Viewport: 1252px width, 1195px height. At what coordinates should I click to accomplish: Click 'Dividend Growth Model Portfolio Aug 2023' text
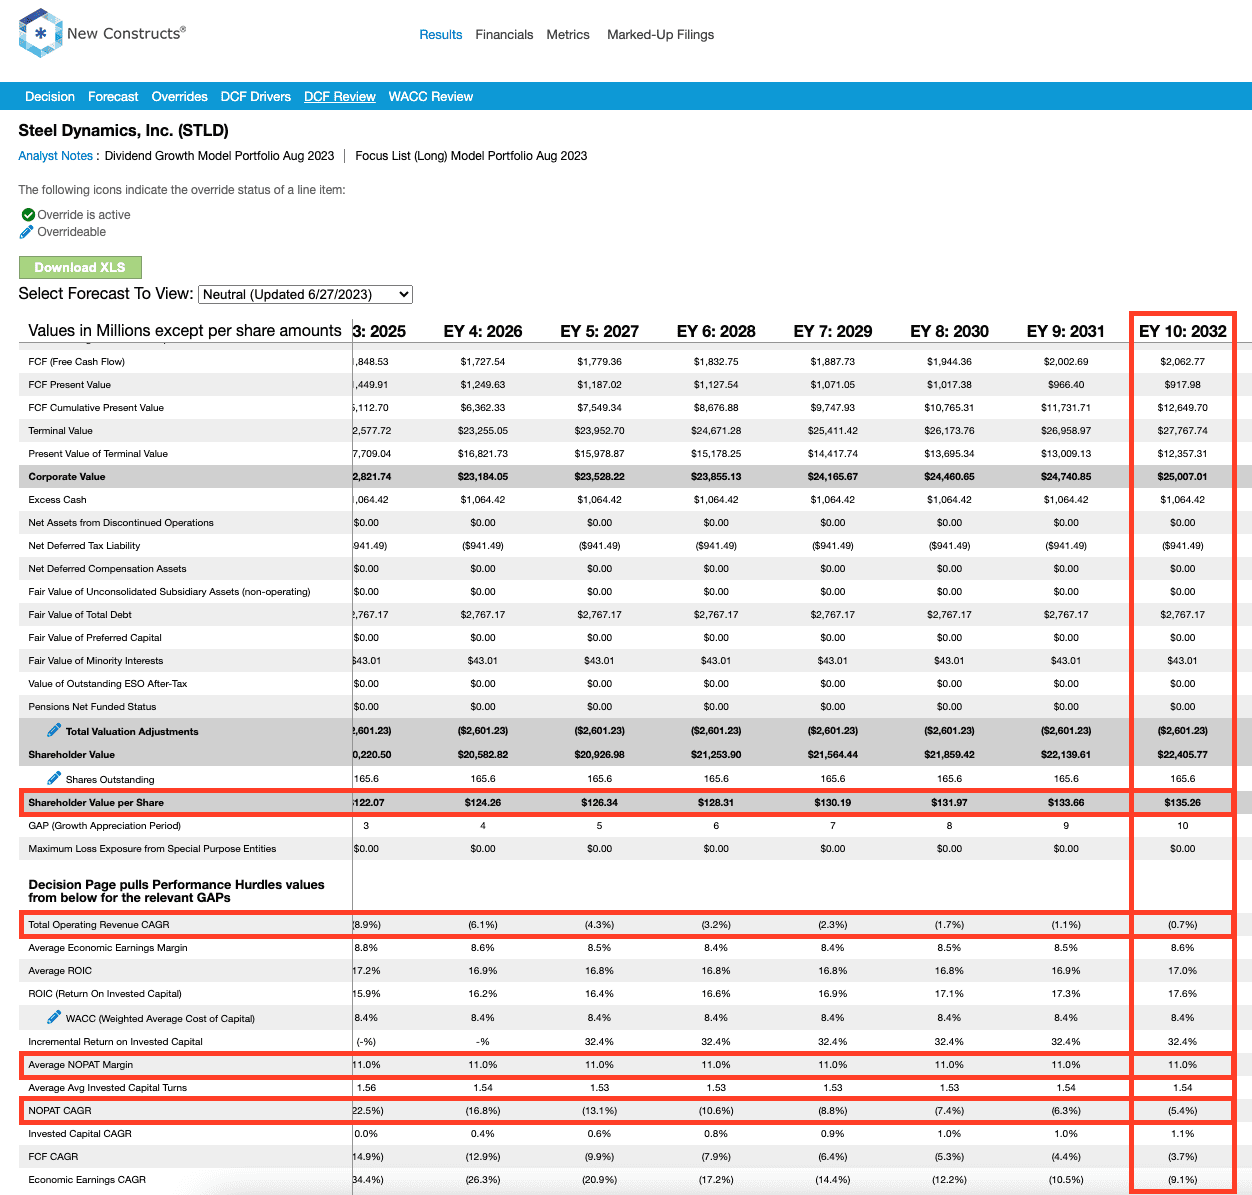220,156
